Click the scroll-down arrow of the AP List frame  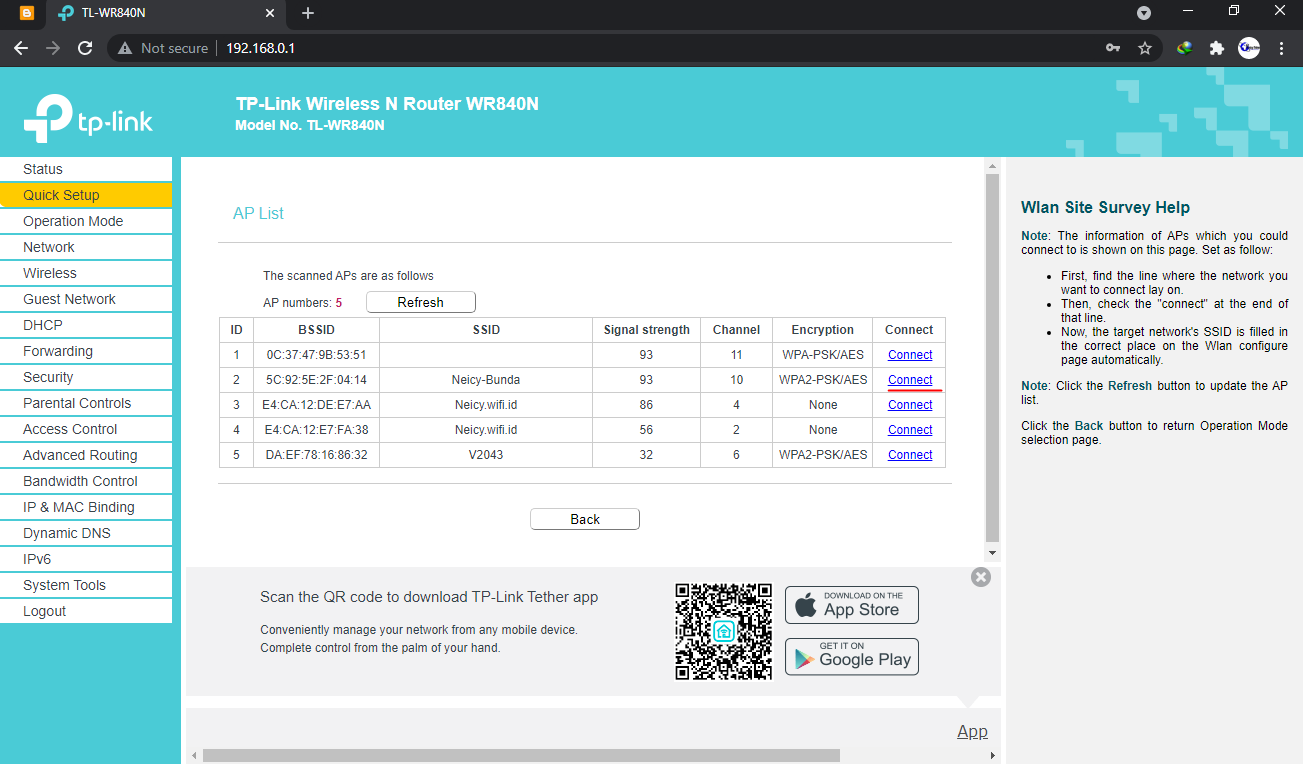click(x=992, y=553)
